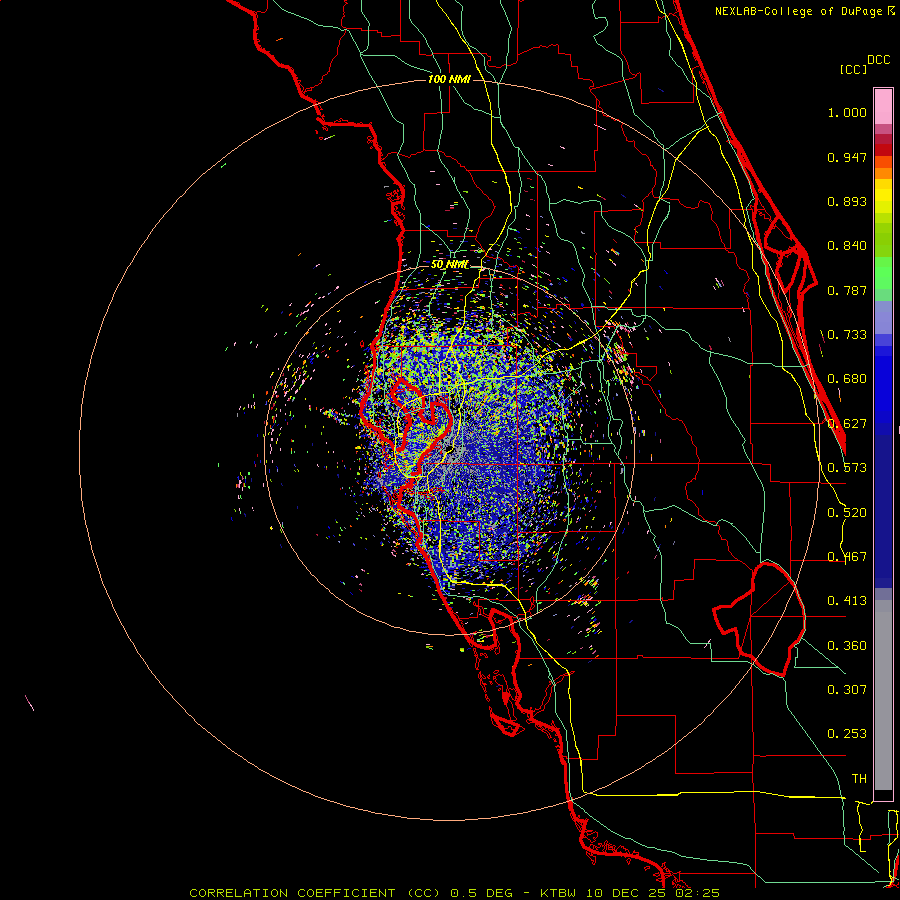Click the 50 NMI range ring label
This screenshot has width=900, height=900.
click(449, 265)
